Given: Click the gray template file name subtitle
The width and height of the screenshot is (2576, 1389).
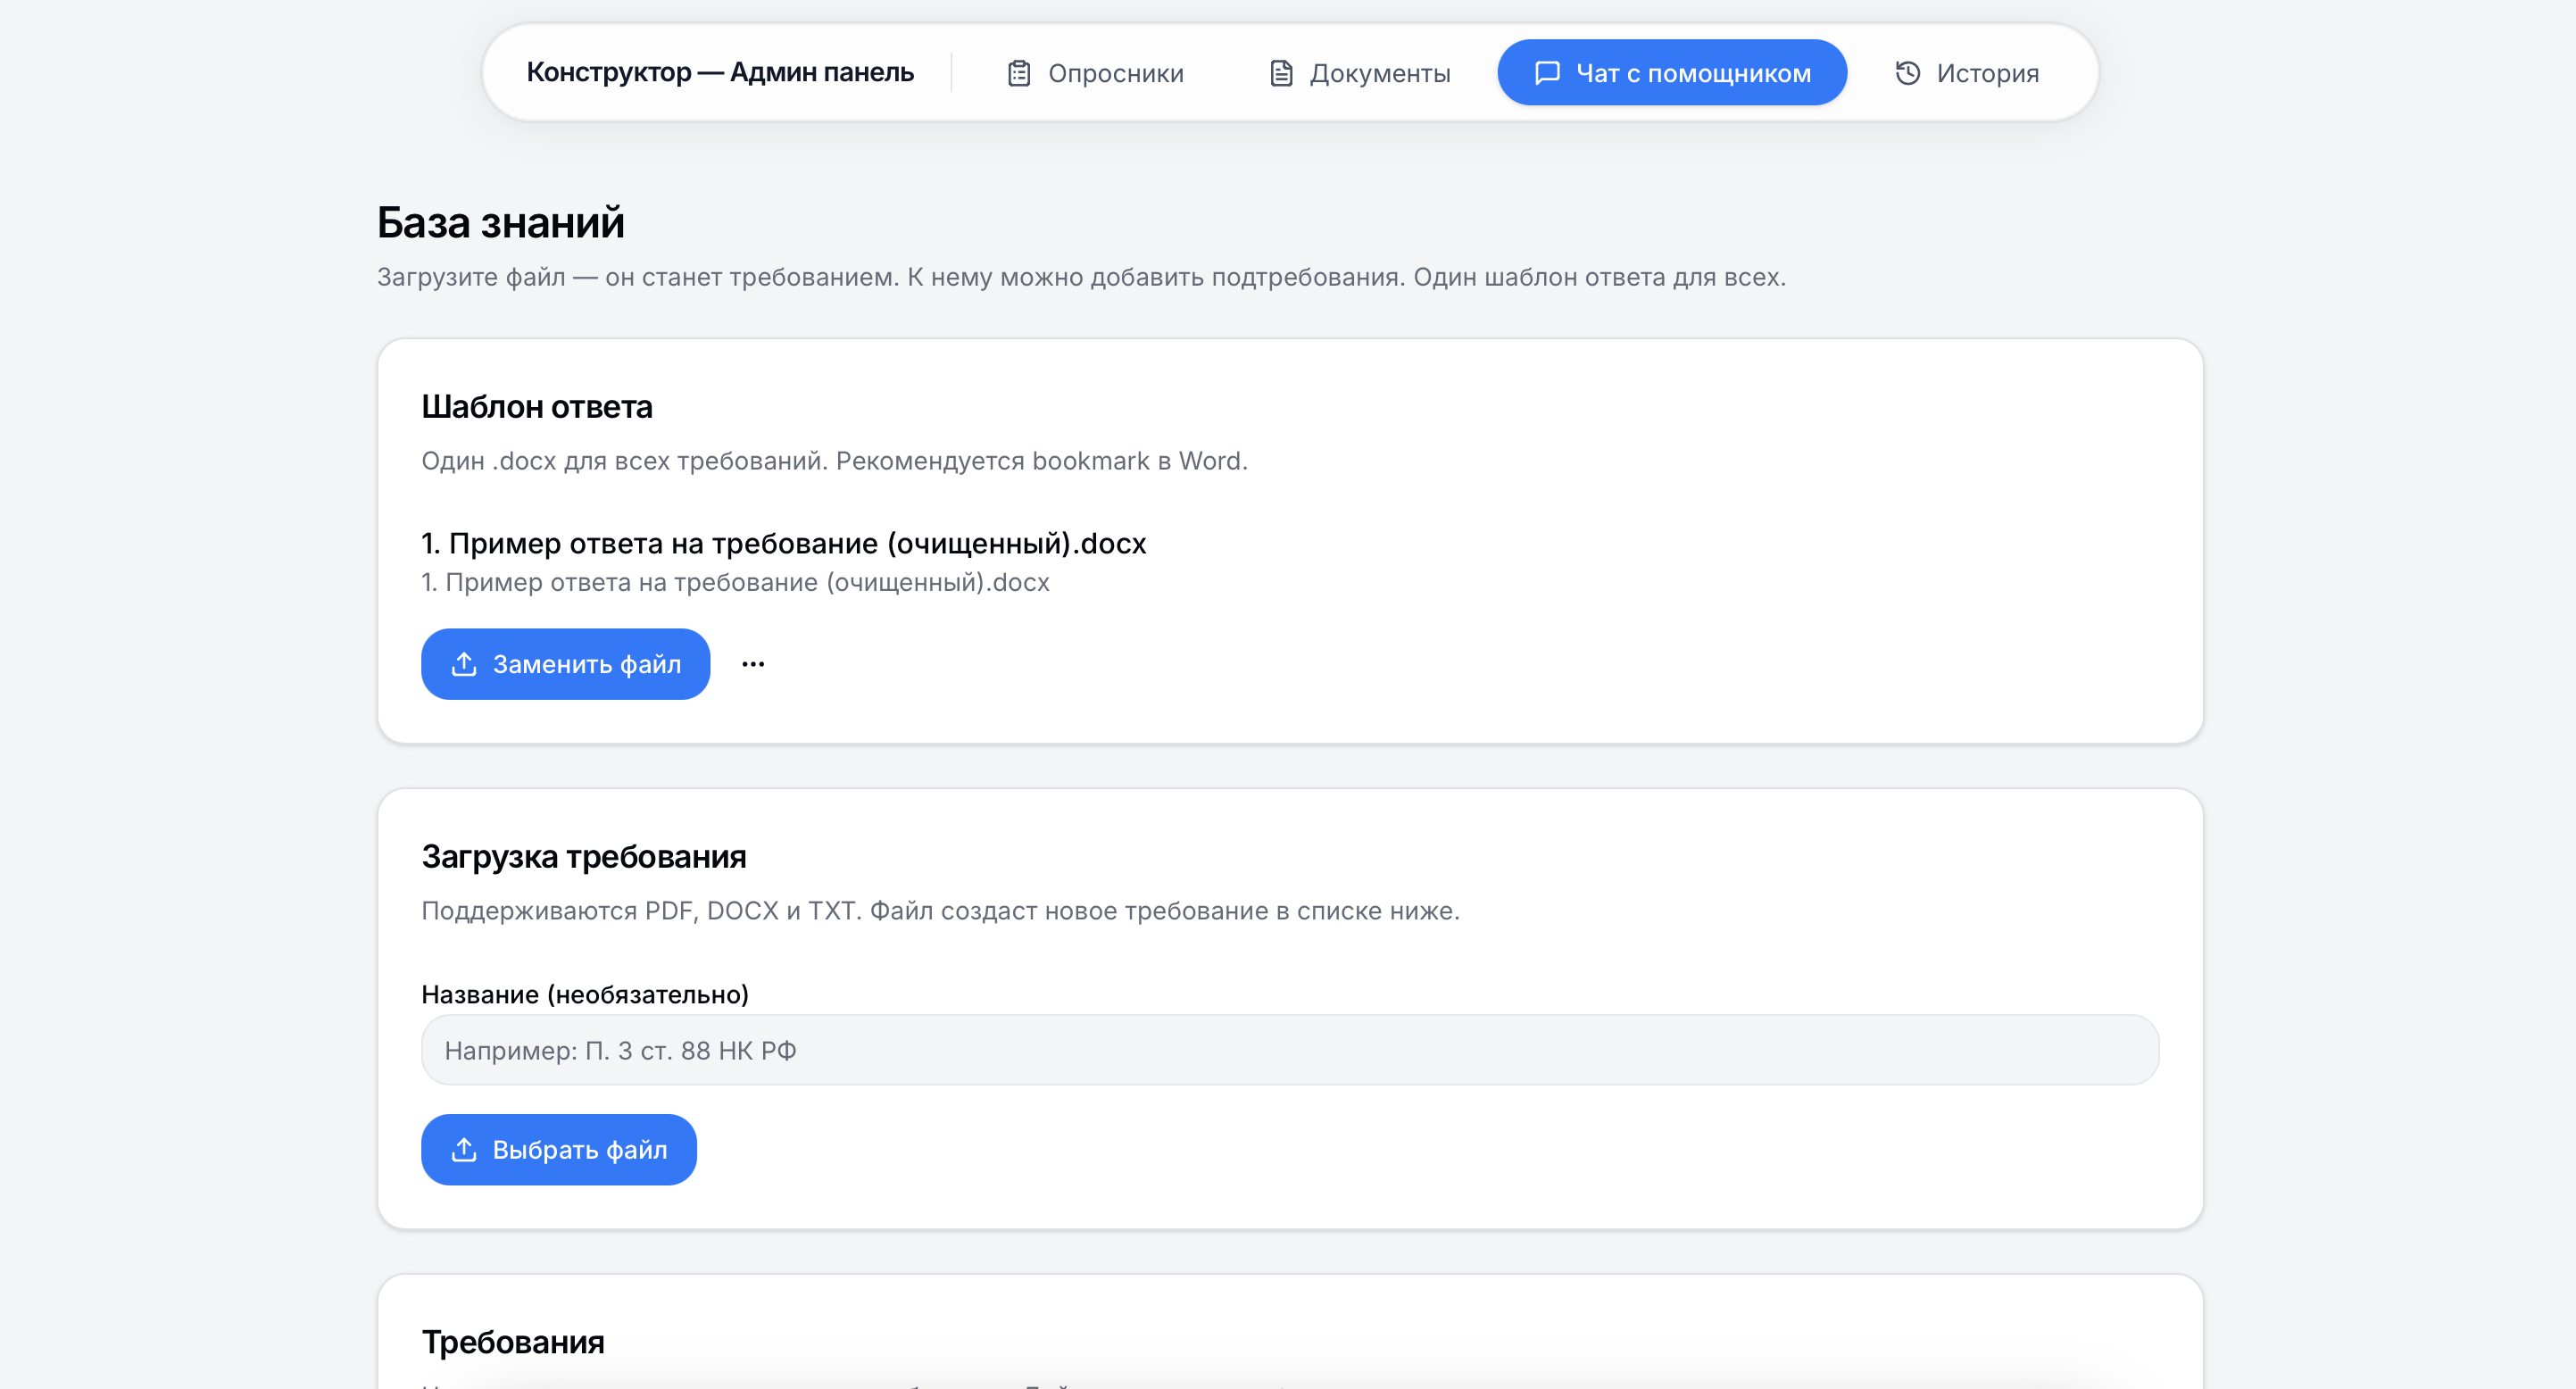Looking at the screenshot, I should point(735,582).
